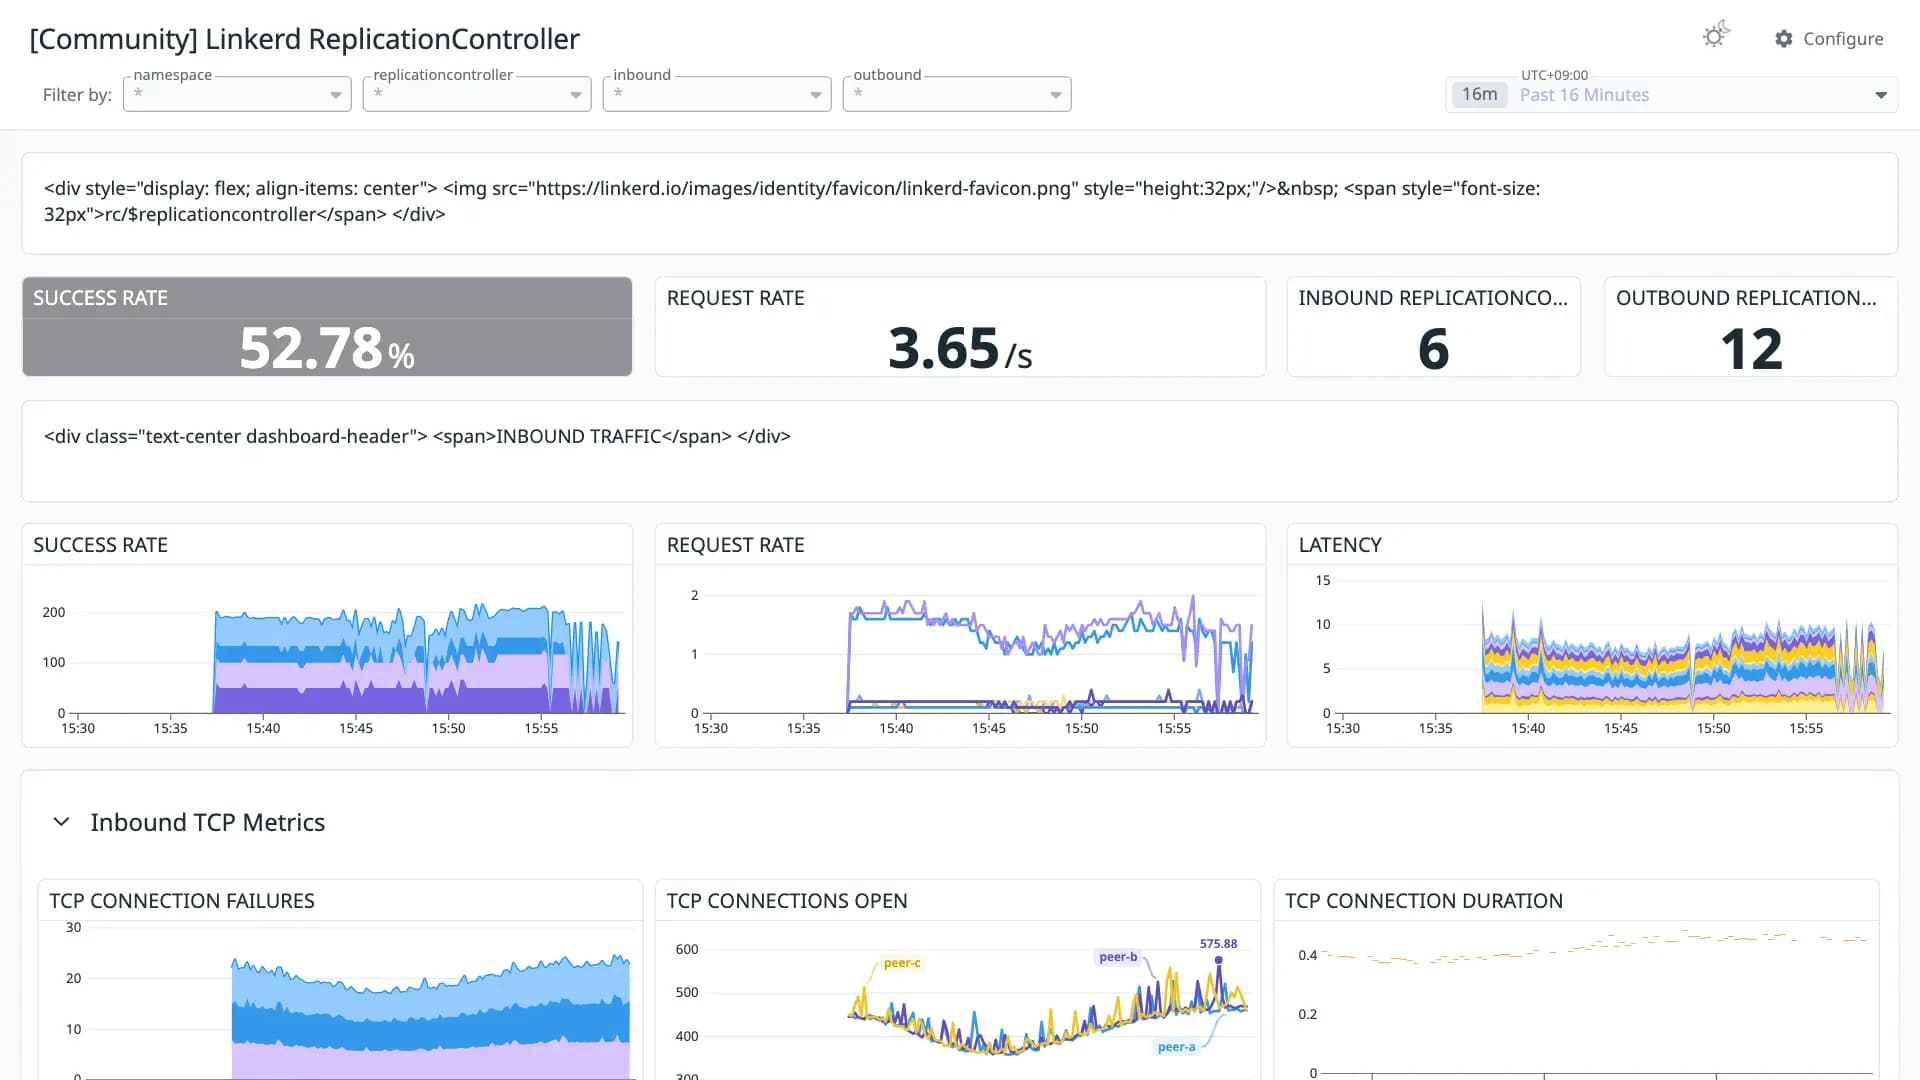Open the inbound filter dropdown
Screen dimensions: 1920x1080
(x=717, y=94)
